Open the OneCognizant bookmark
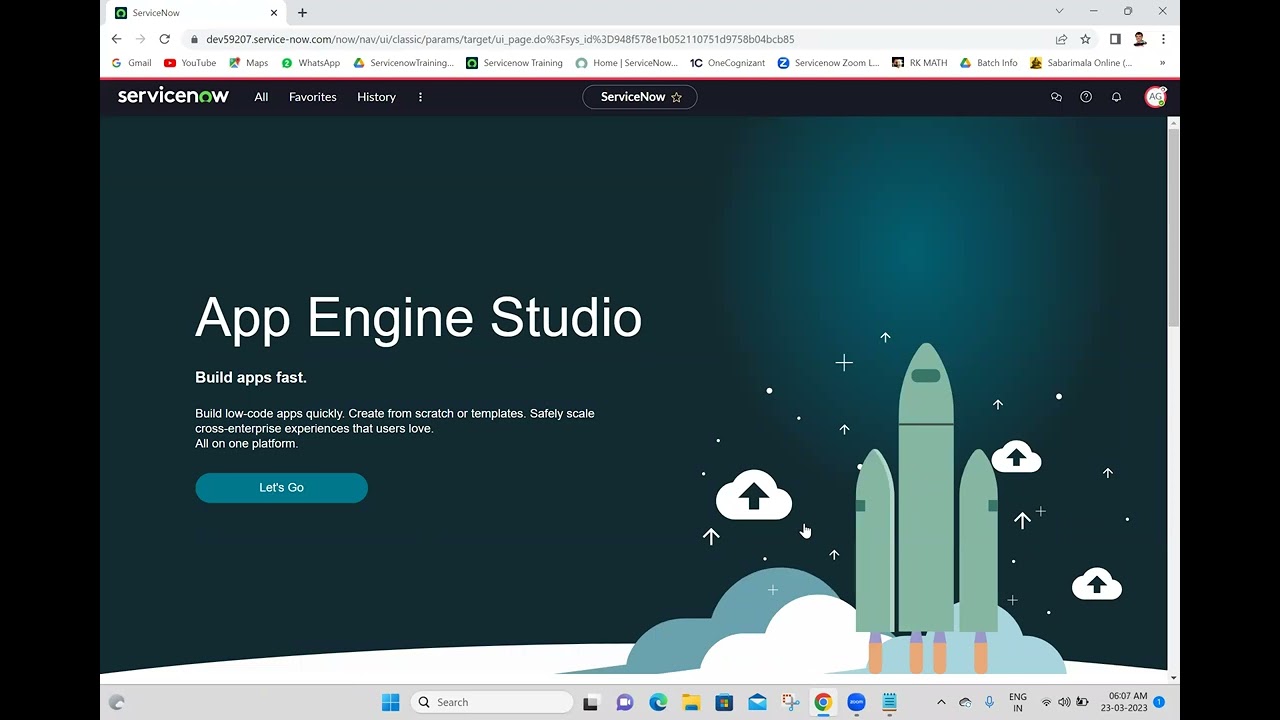This screenshot has width=1280, height=720. [727, 63]
